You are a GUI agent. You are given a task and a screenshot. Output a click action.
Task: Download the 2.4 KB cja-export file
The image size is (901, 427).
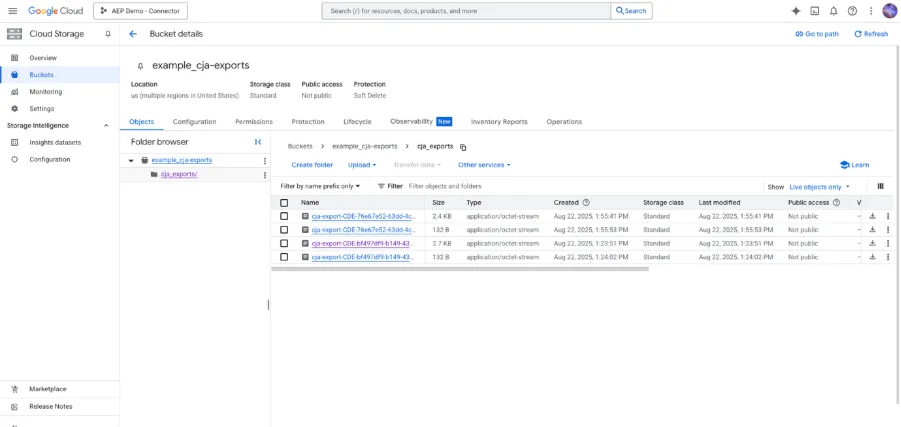(872, 216)
